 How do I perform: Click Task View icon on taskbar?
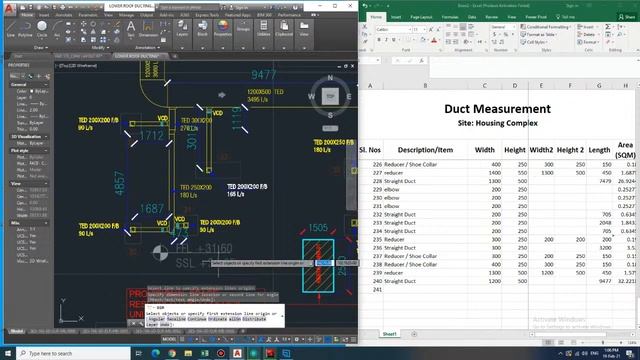tap(138, 353)
